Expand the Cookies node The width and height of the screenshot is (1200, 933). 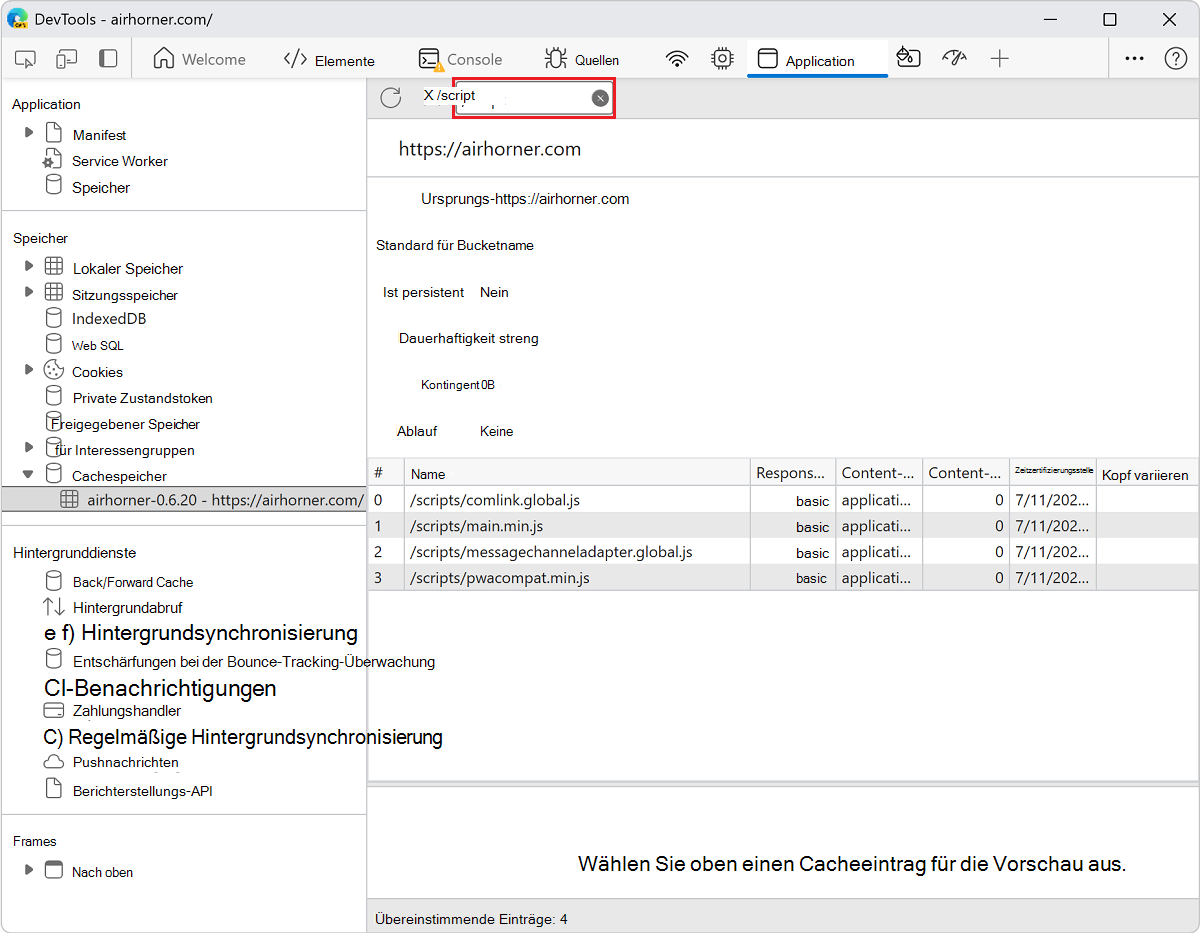coord(29,369)
